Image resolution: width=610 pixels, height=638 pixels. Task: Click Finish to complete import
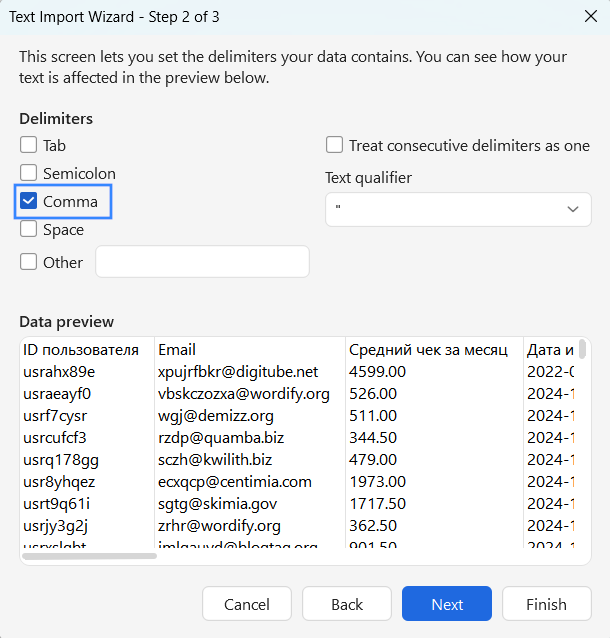coord(546,604)
